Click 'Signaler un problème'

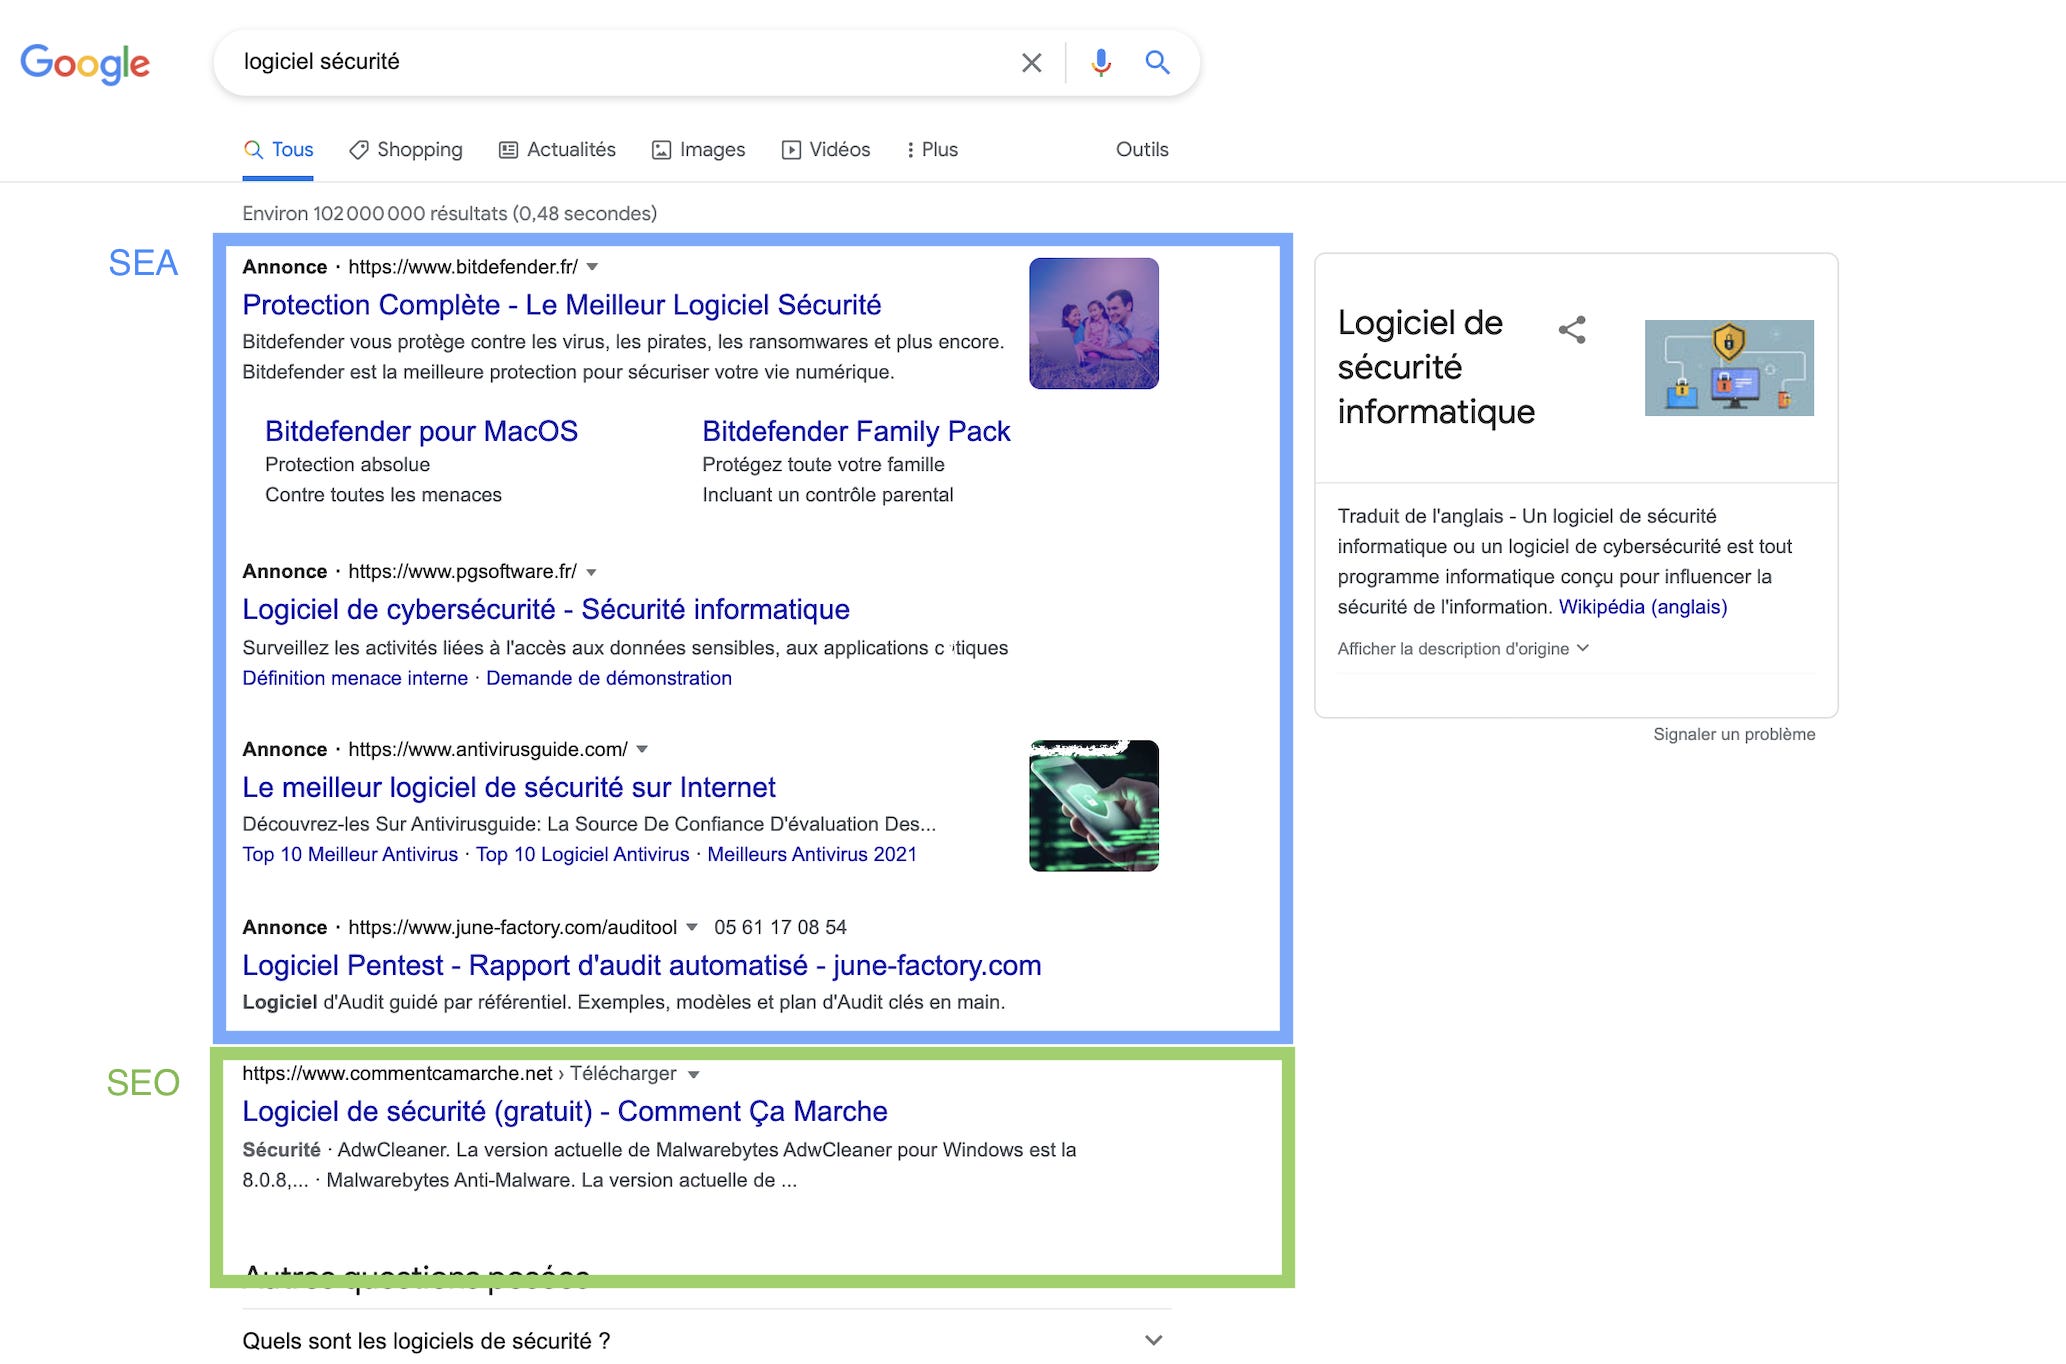click(1734, 734)
